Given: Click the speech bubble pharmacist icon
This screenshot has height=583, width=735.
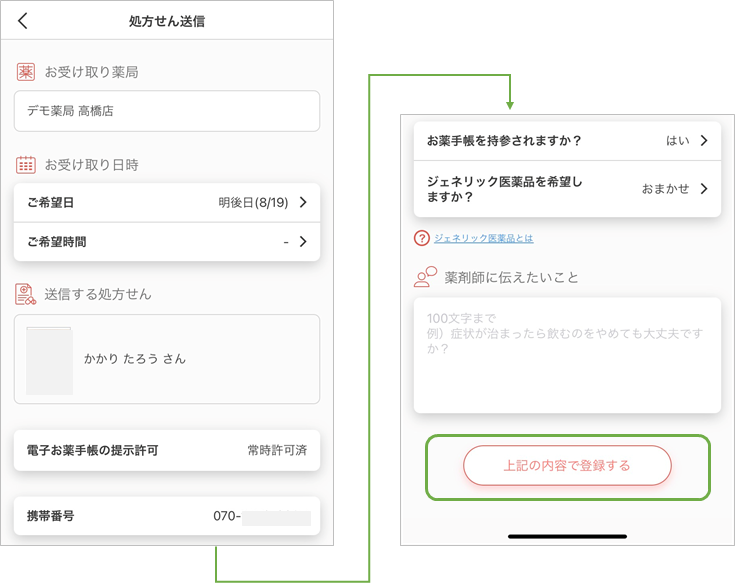Looking at the screenshot, I should [x=426, y=277].
